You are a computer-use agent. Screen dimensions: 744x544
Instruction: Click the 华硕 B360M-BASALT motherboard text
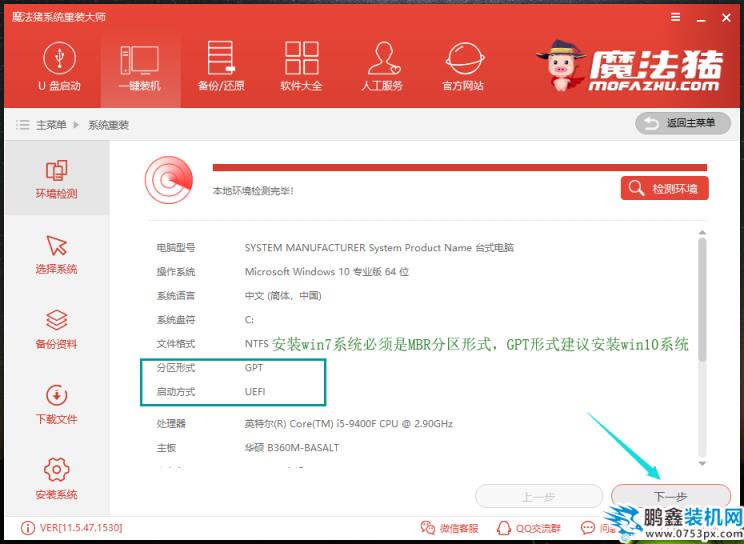coord(292,448)
